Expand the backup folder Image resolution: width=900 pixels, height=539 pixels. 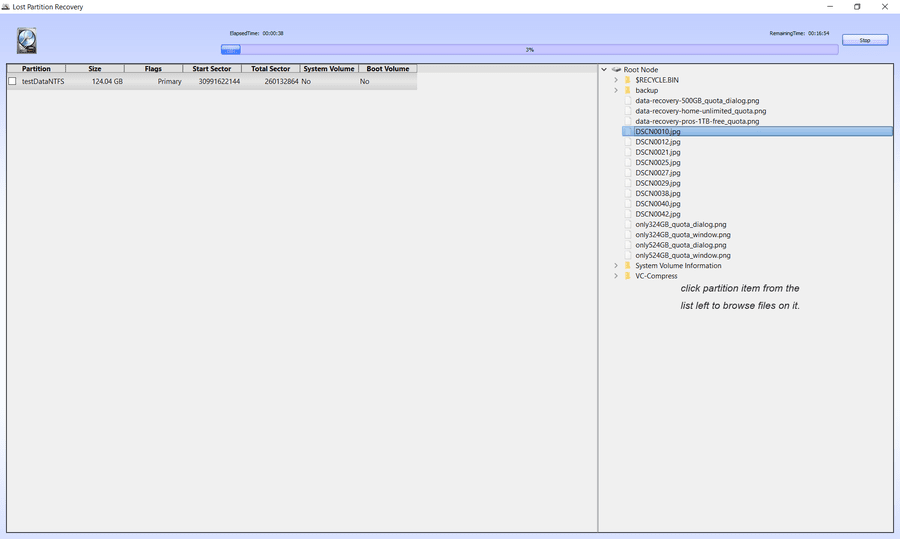(616, 90)
